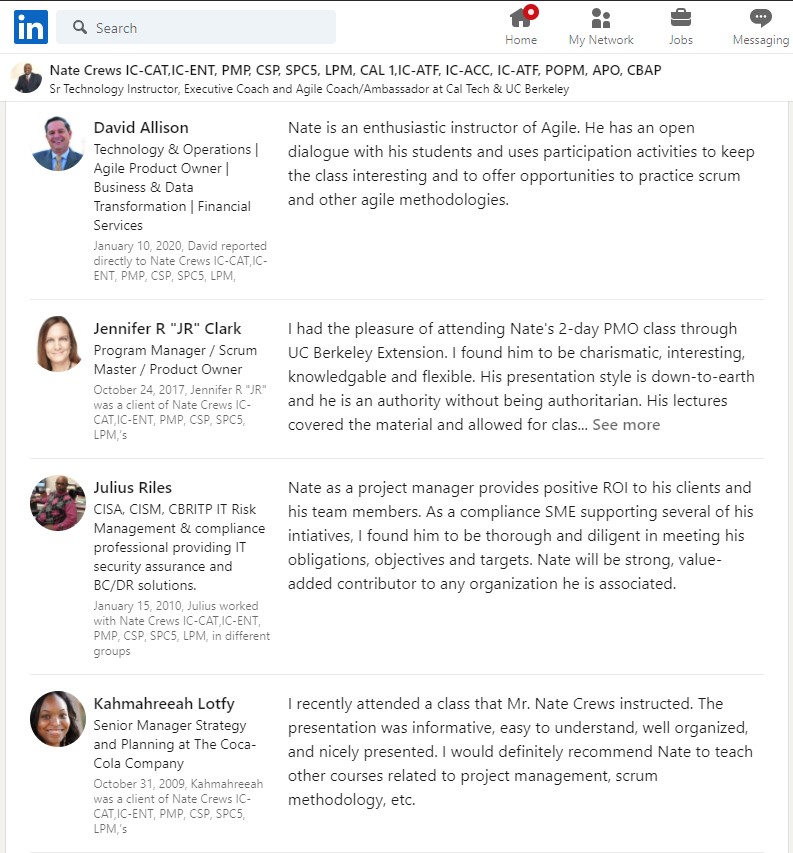Open the Jobs briefcase icon
This screenshot has width=793, height=853.
[x=680, y=17]
